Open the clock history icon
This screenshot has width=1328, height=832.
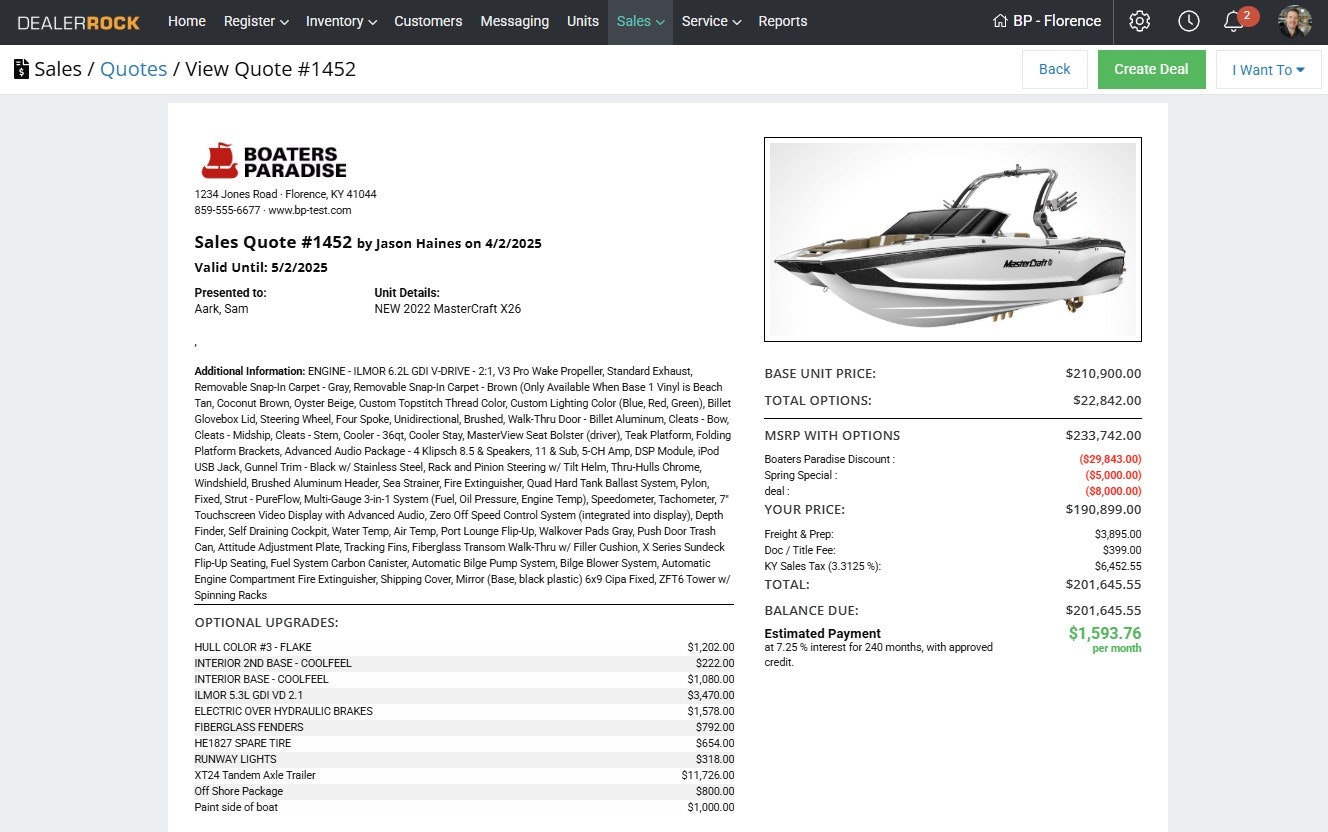tap(1188, 21)
